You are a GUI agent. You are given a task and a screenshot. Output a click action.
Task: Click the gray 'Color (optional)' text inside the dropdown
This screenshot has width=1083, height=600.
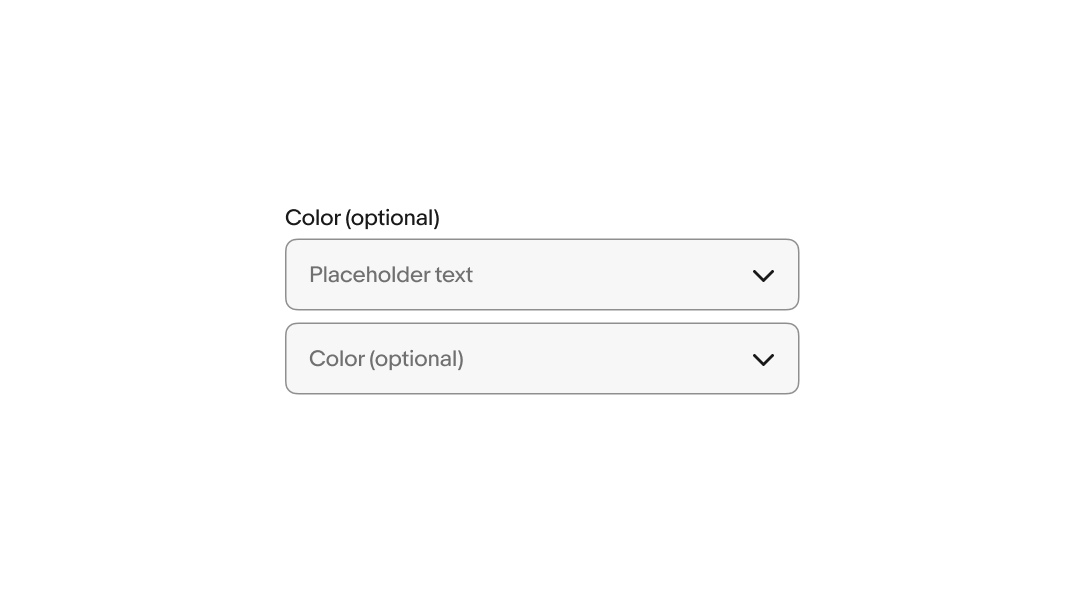(x=386, y=359)
